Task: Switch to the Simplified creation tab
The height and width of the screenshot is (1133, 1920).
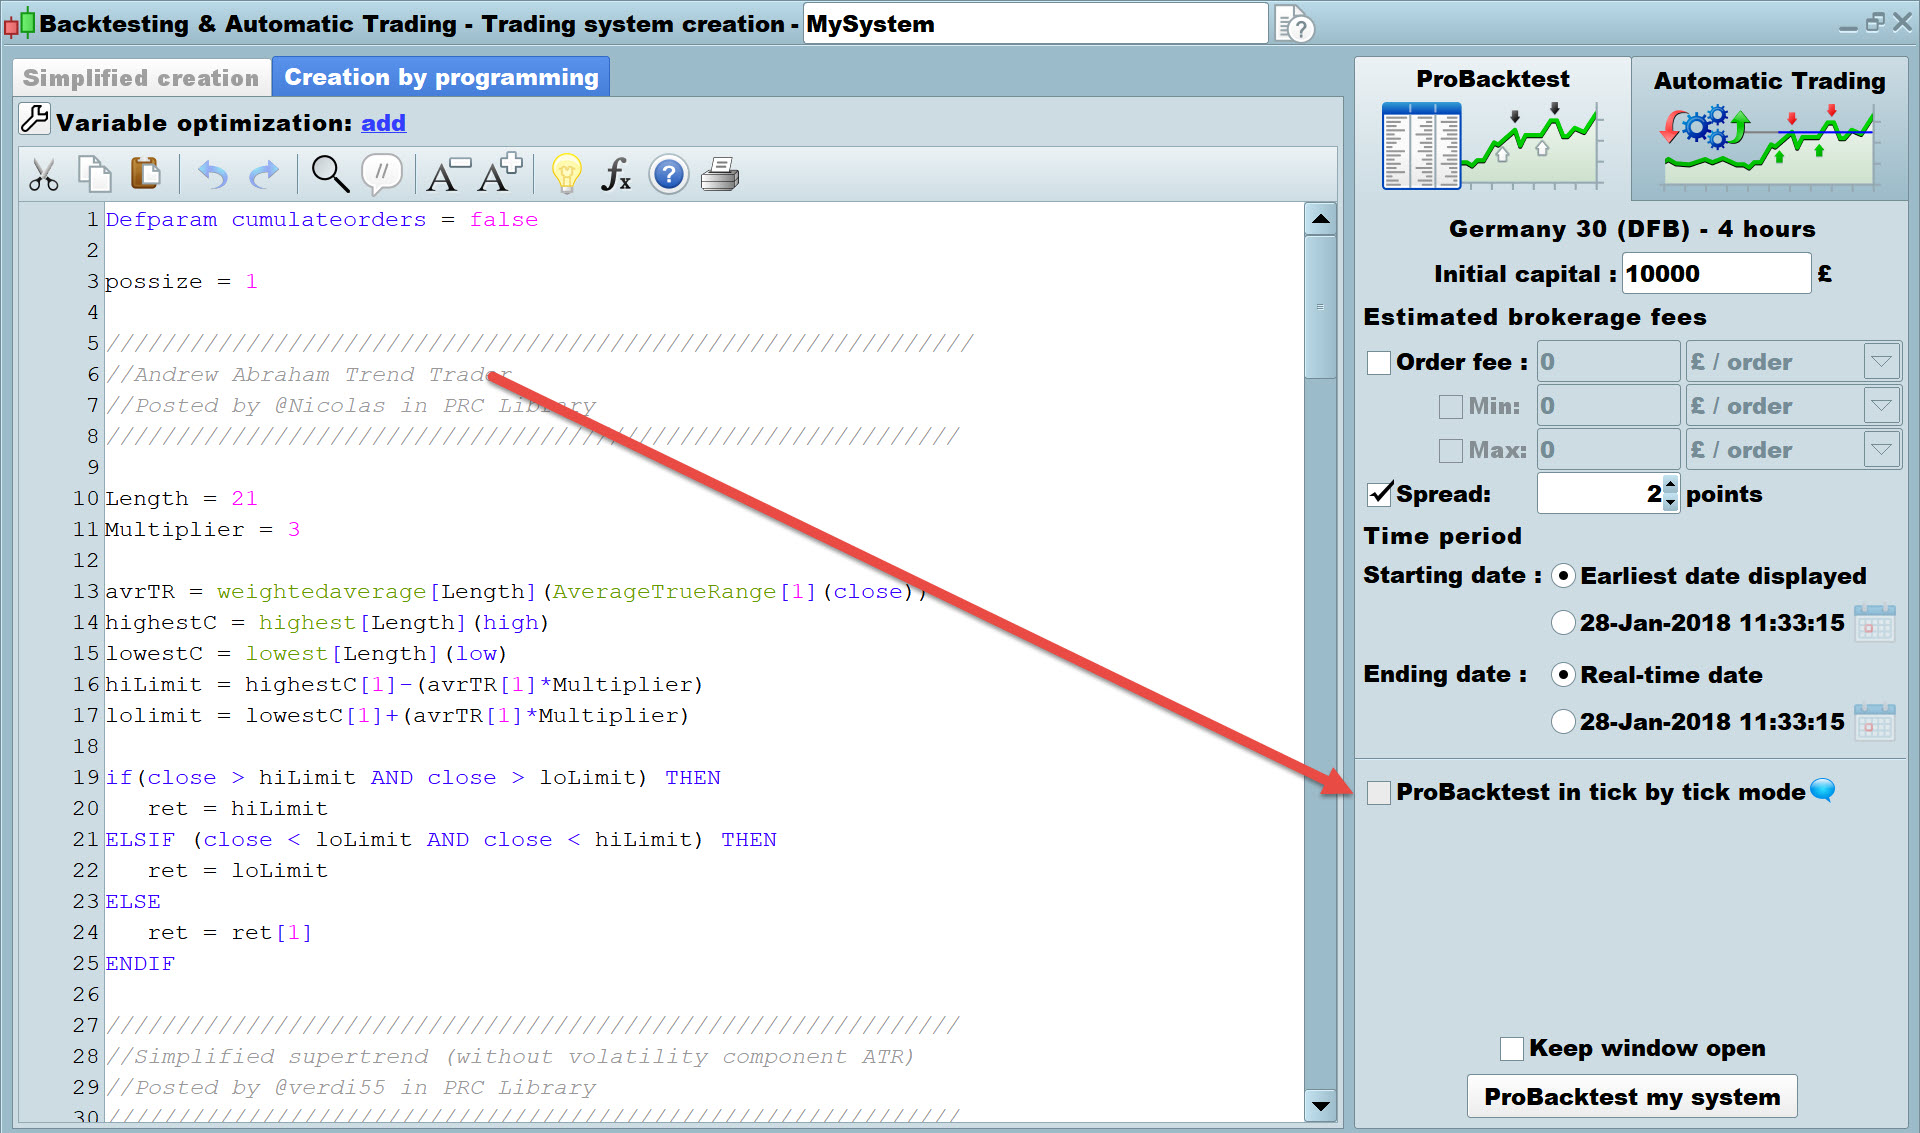Action: pos(141,78)
